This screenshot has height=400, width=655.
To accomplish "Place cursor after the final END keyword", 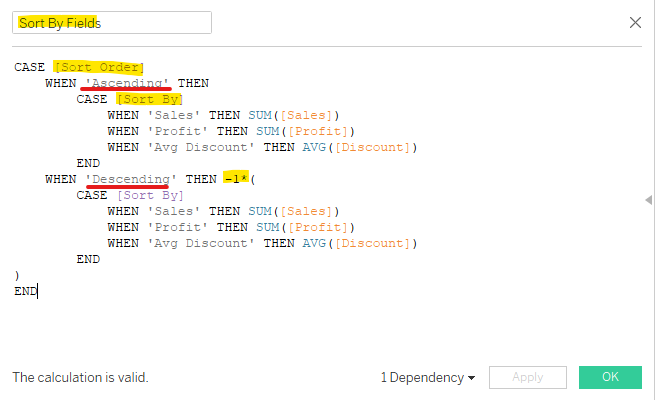I will point(38,291).
